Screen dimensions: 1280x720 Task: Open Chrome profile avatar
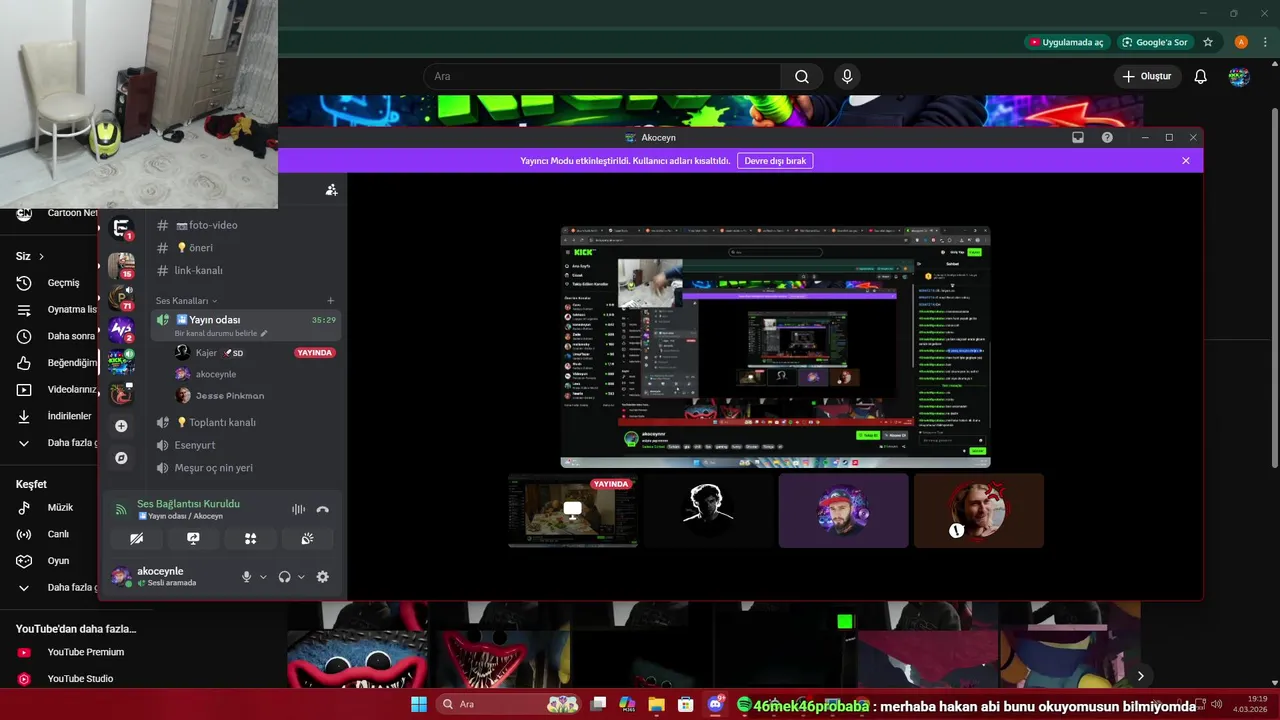coord(1241,42)
